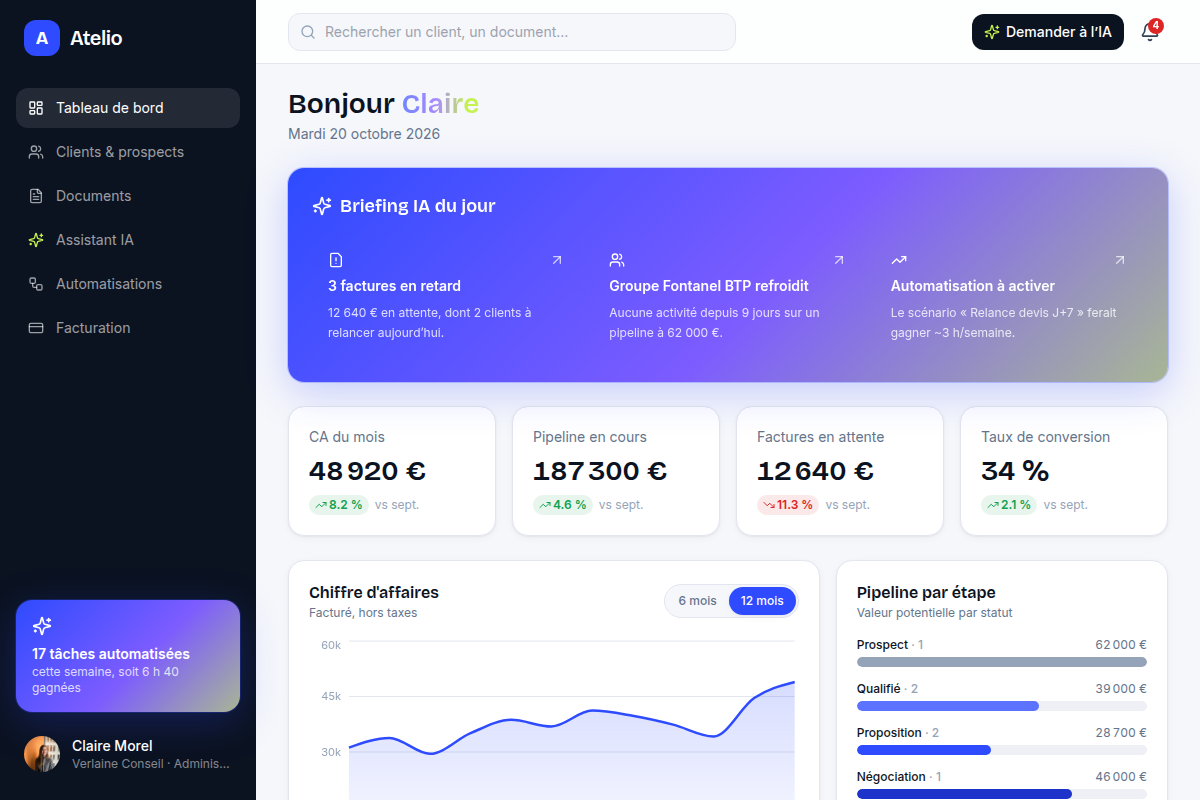
Task: Click the sparkle icon in automated tasks card
Action: click(42, 626)
